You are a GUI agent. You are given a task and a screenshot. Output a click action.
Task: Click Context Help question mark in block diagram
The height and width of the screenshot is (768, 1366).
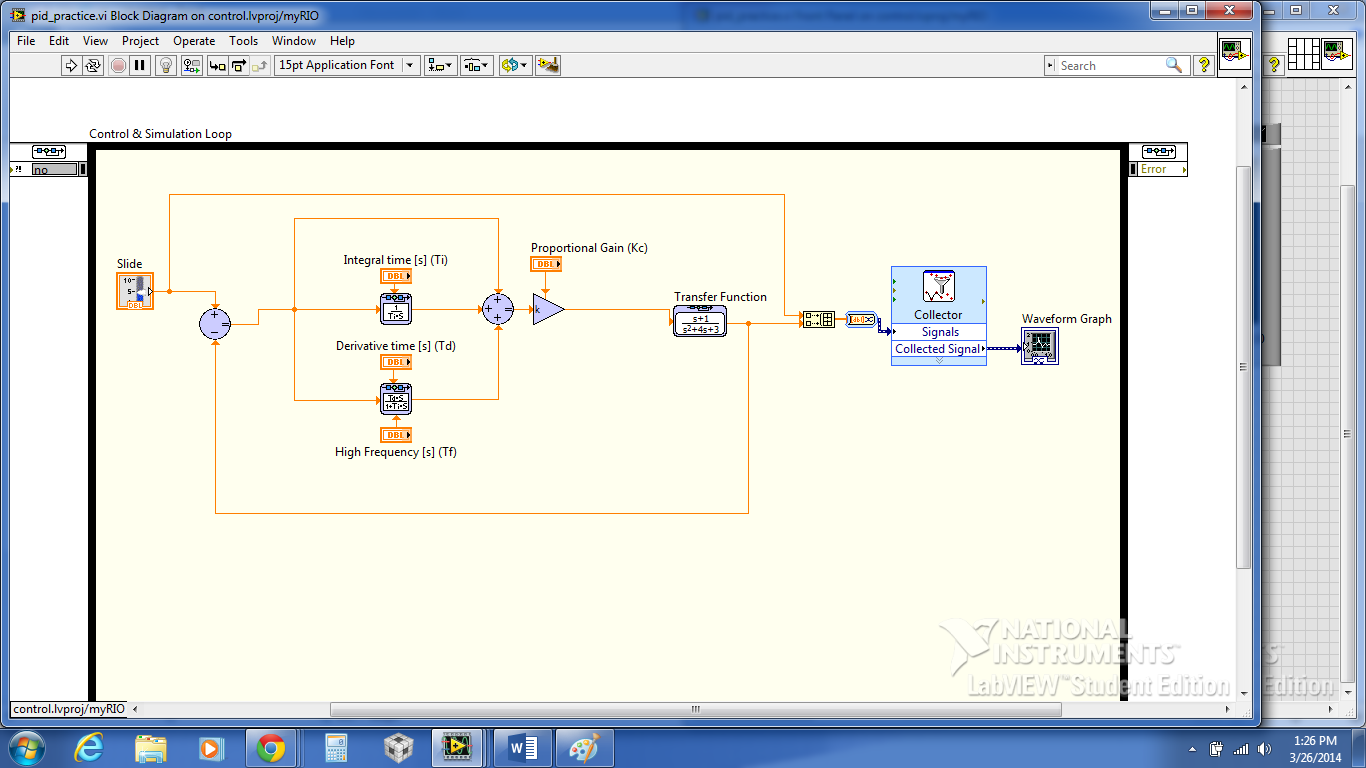click(1203, 65)
